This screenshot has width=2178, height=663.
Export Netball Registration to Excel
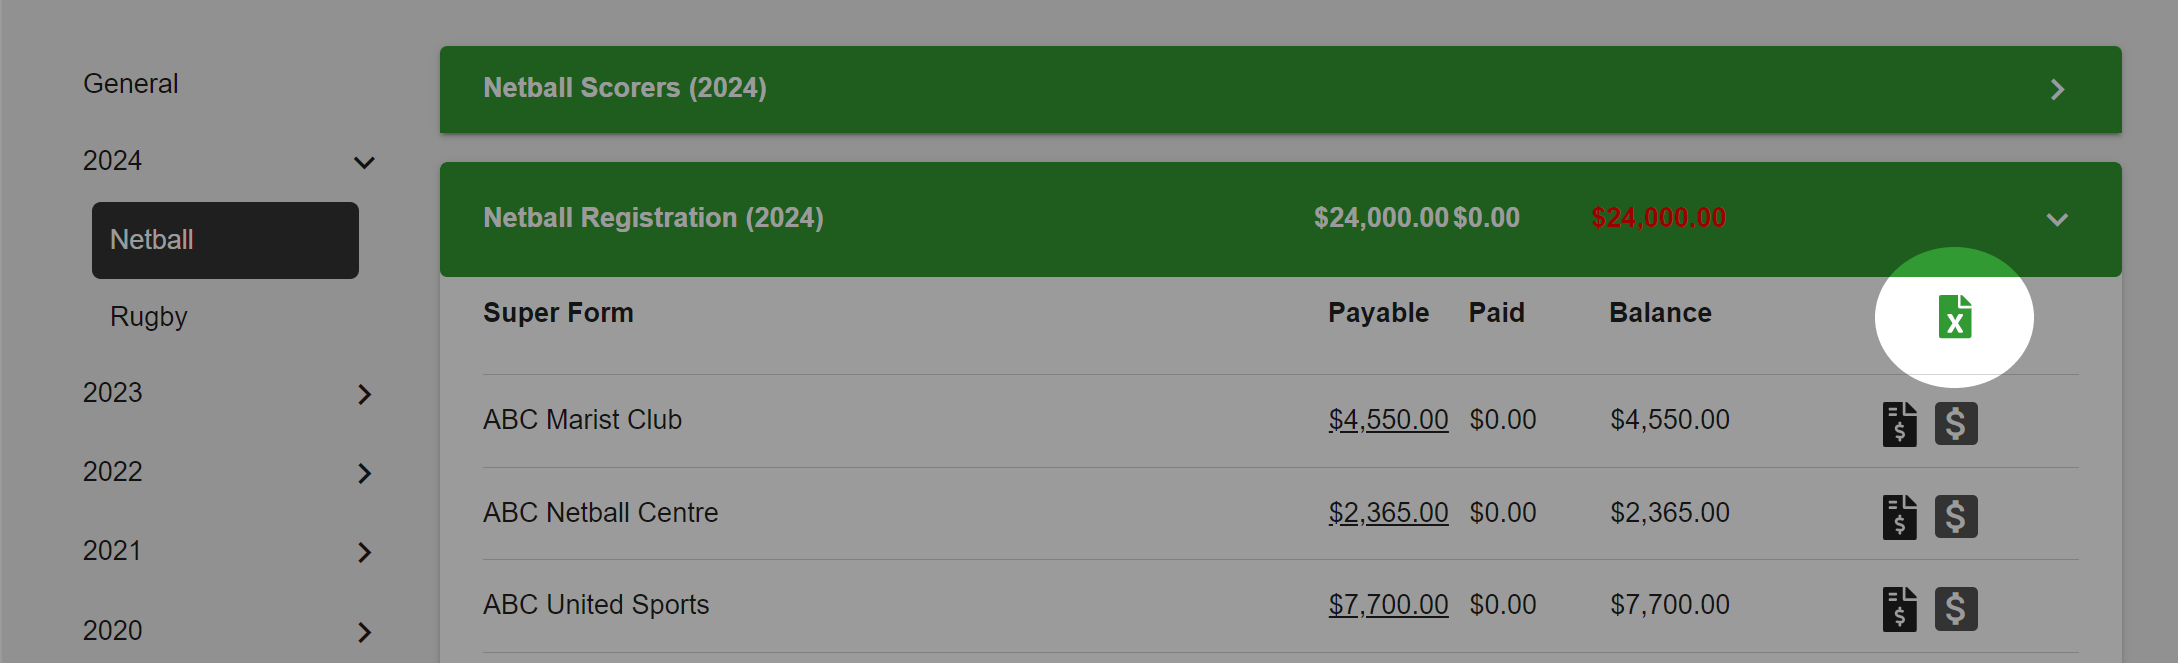pos(1955,317)
